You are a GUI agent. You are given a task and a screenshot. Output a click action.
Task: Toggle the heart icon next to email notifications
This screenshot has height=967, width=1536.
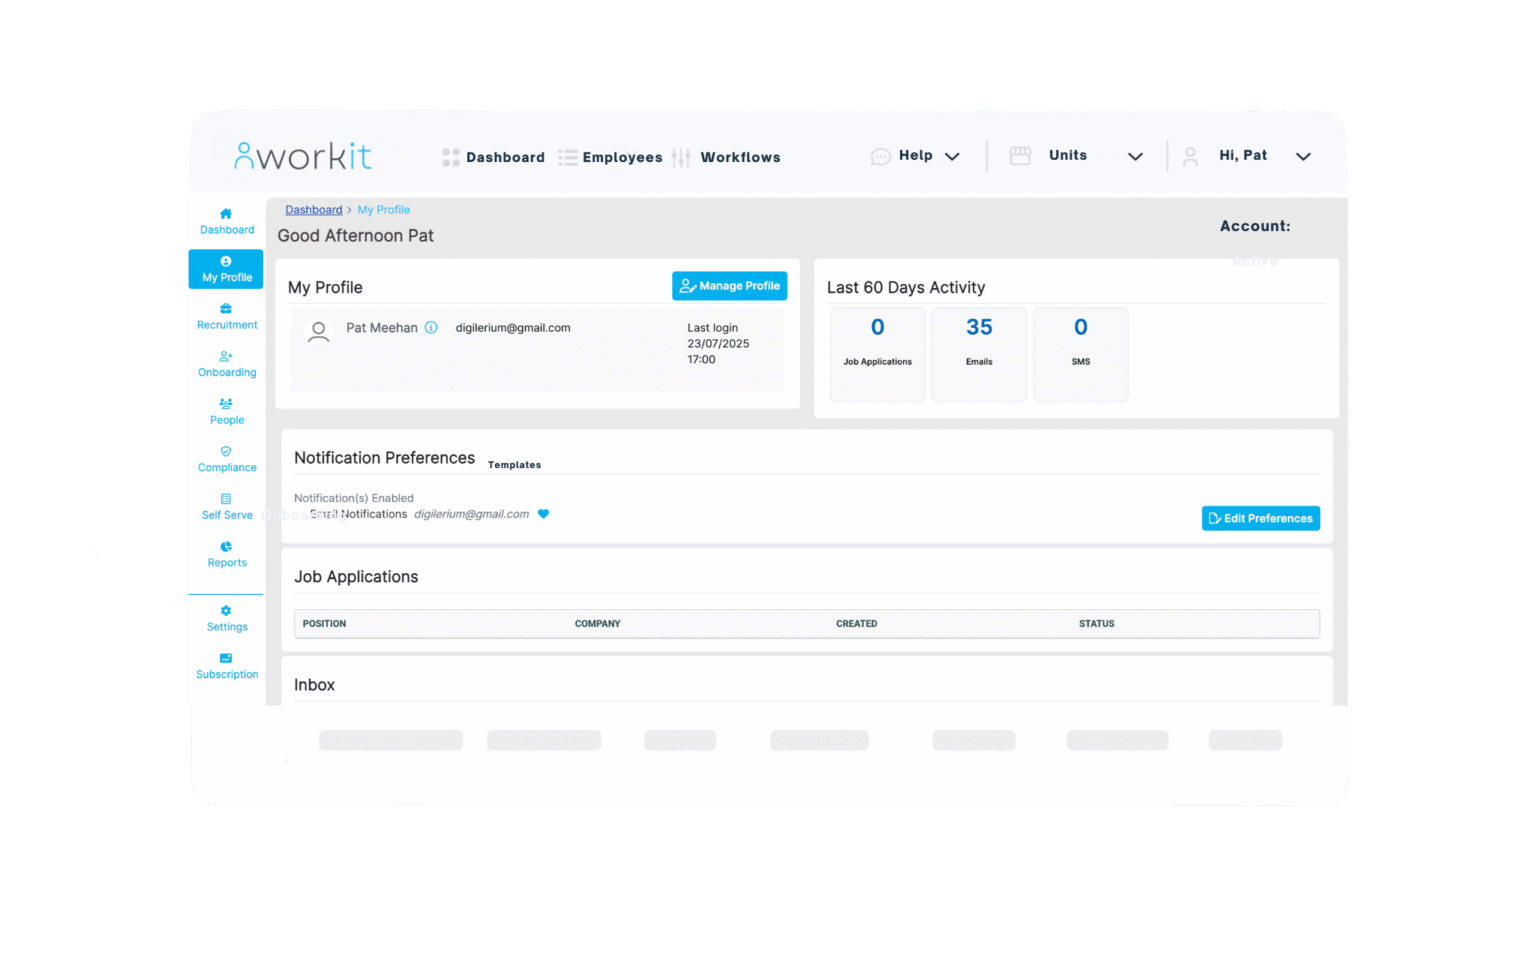(543, 513)
